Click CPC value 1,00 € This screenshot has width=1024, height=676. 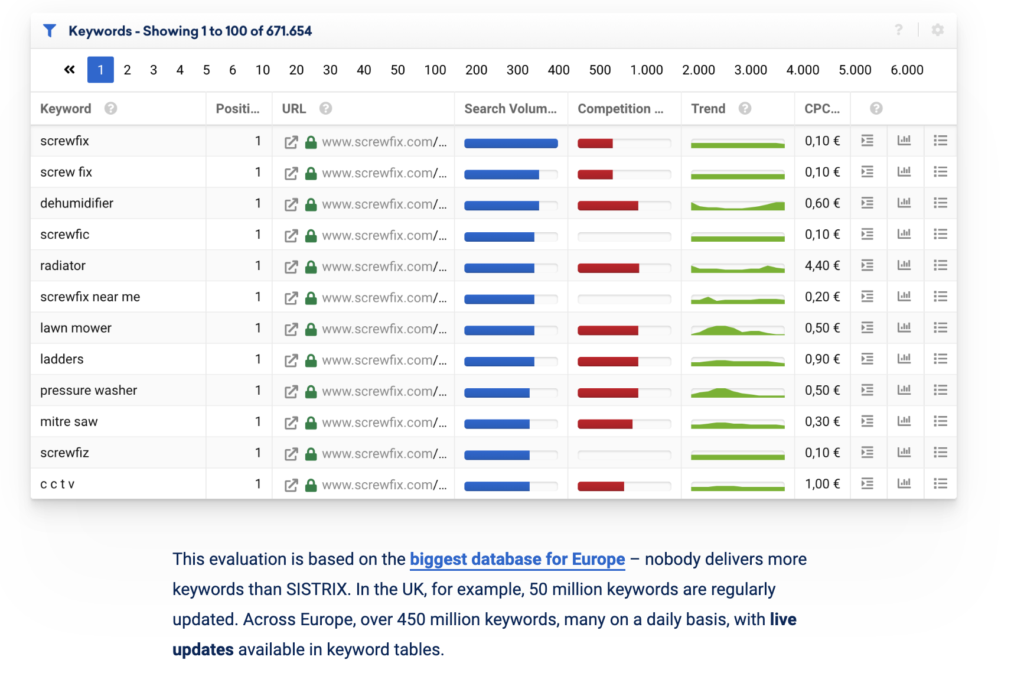(822, 483)
